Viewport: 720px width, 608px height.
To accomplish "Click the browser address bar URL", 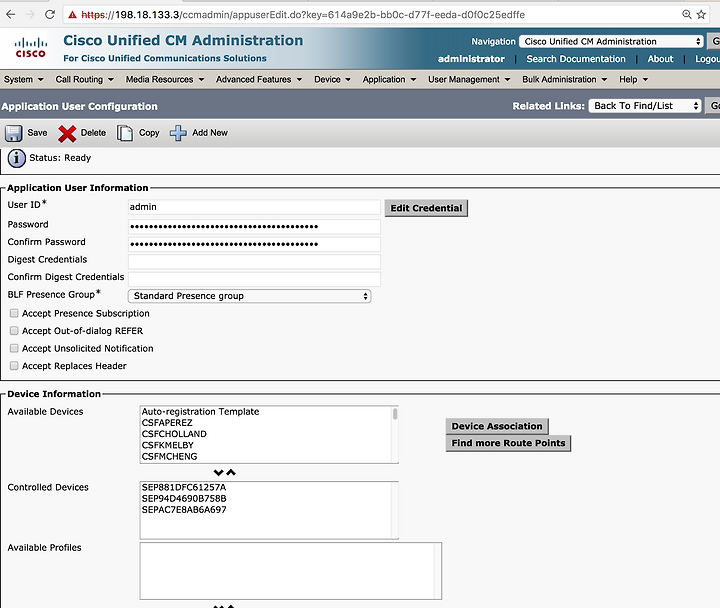I will coord(303,15).
